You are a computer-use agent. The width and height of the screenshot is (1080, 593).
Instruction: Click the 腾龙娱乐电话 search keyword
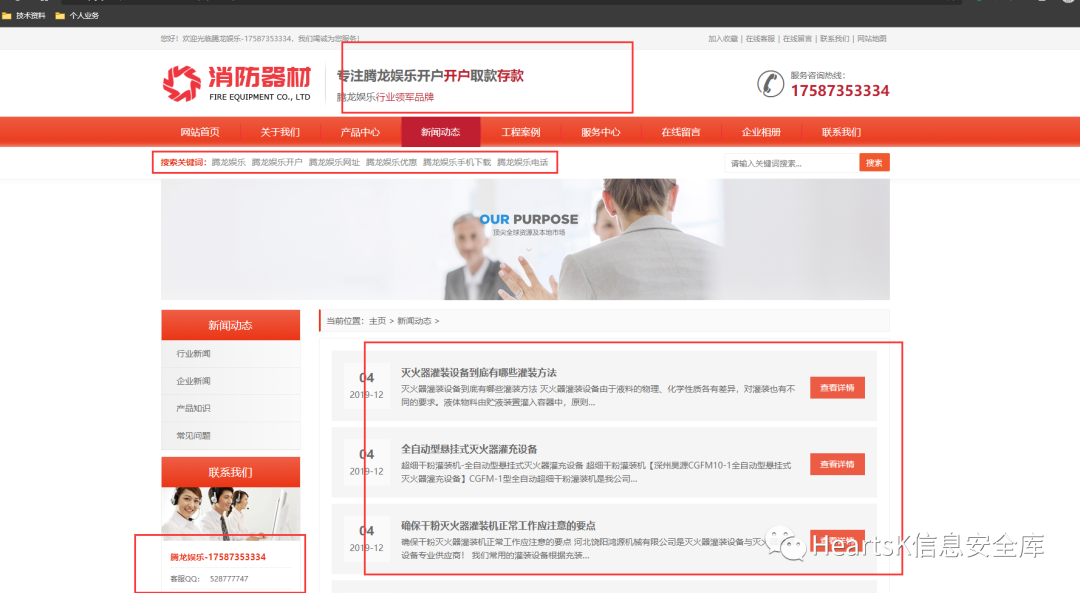[522, 163]
